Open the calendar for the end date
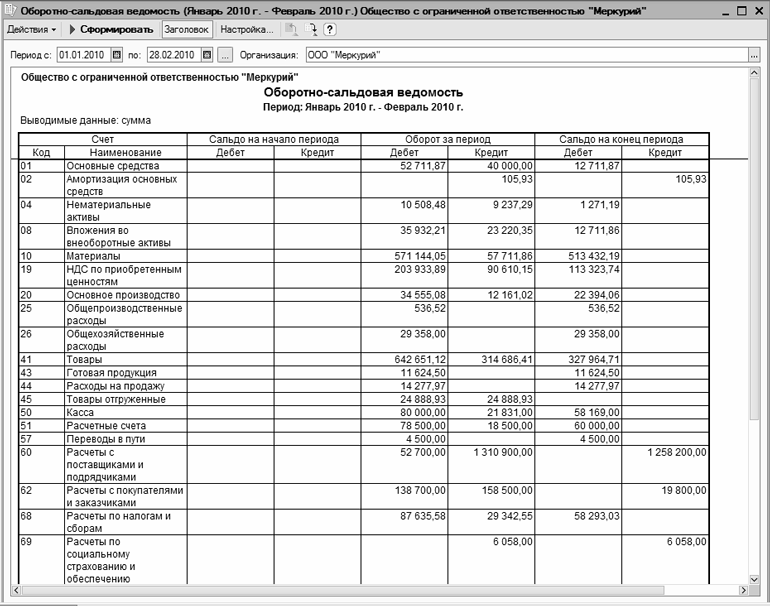The width and height of the screenshot is (770, 606). tap(209, 54)
